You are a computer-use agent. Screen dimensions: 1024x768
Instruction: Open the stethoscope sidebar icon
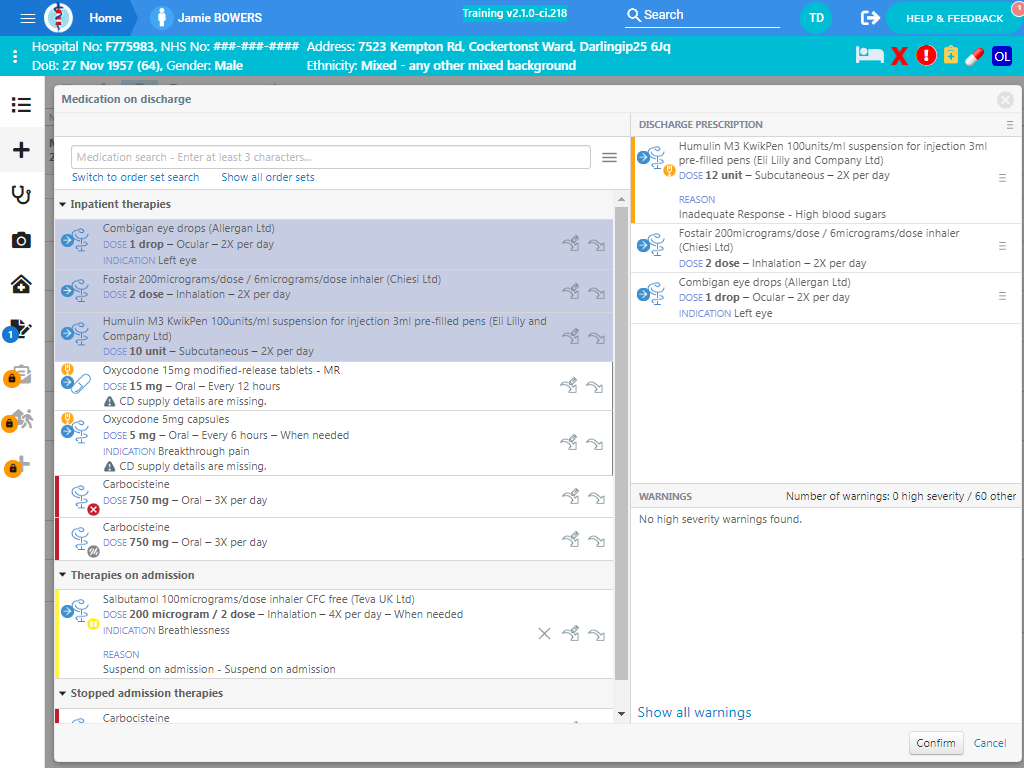click(21, 195)
